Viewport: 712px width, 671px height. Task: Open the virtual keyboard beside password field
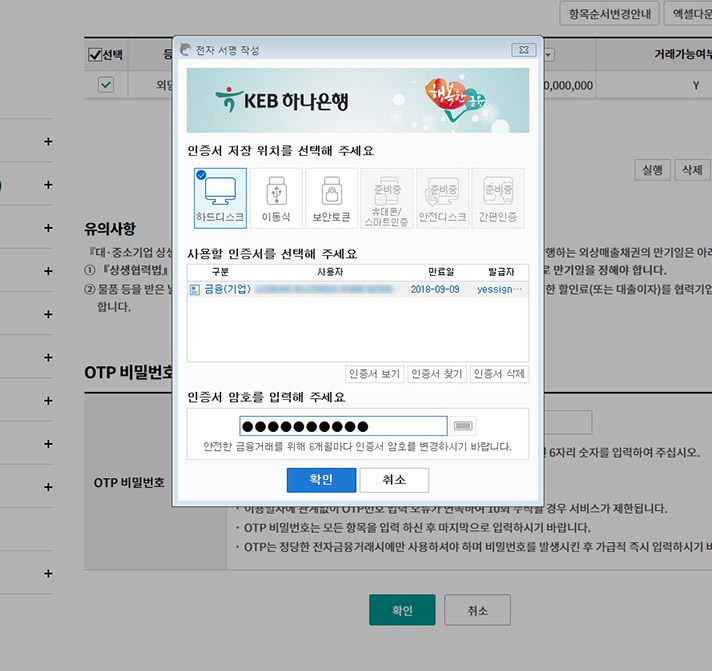click(x=464, y=425)
